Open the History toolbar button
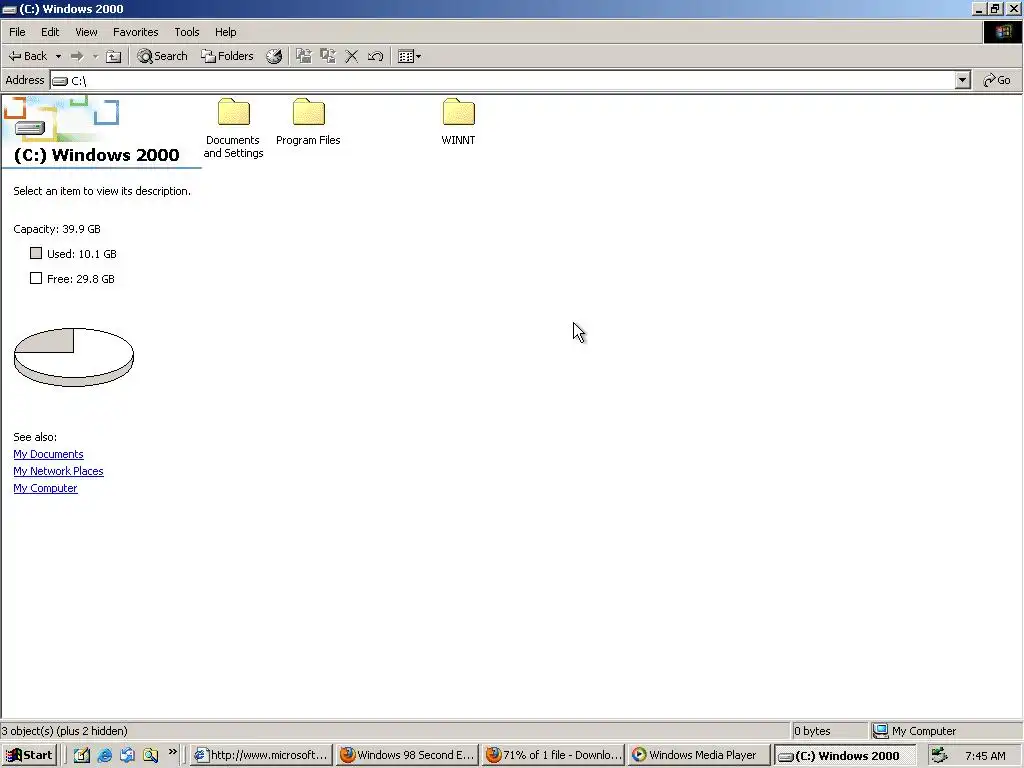 pos(274,56)
